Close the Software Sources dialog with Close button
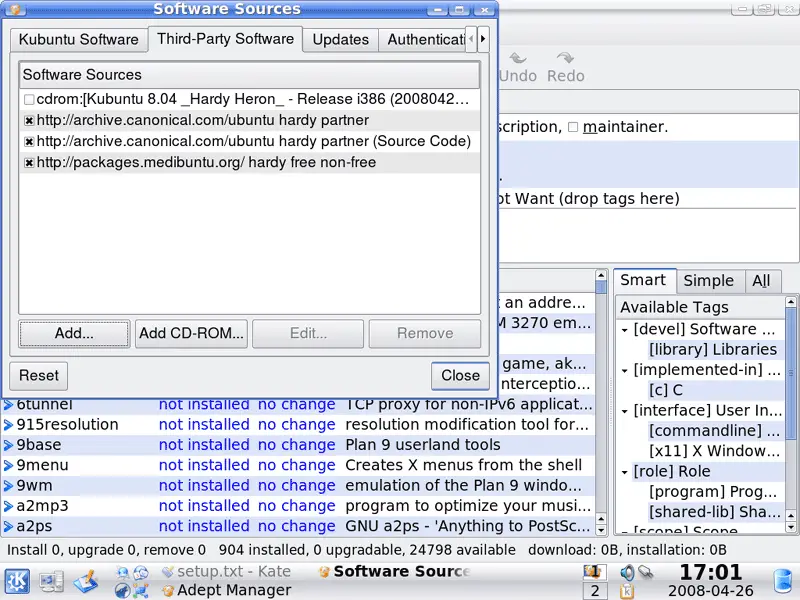800x600 pixels. pos(460,376)
